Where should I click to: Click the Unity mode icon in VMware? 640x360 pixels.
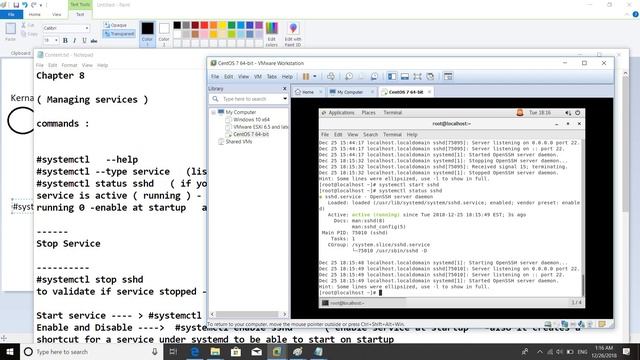coord(430,76)
